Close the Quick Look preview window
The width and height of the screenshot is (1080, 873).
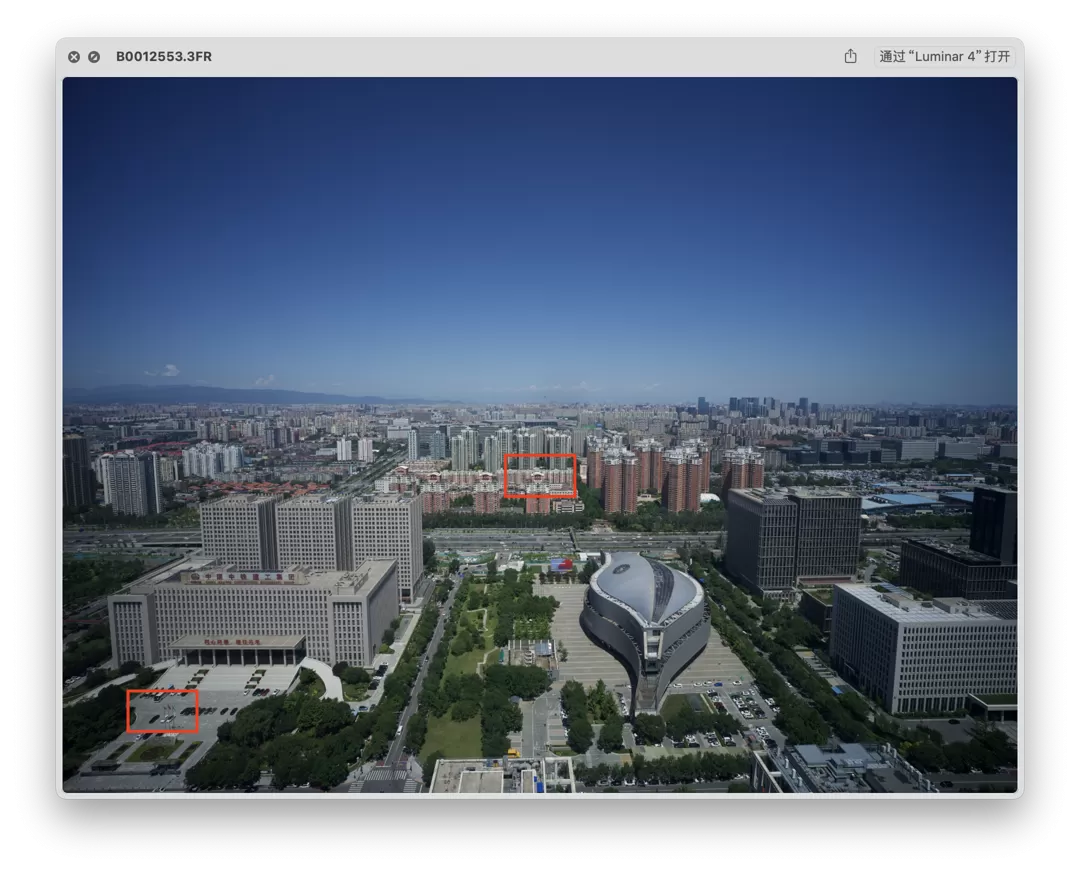click(x=74, y=57)
